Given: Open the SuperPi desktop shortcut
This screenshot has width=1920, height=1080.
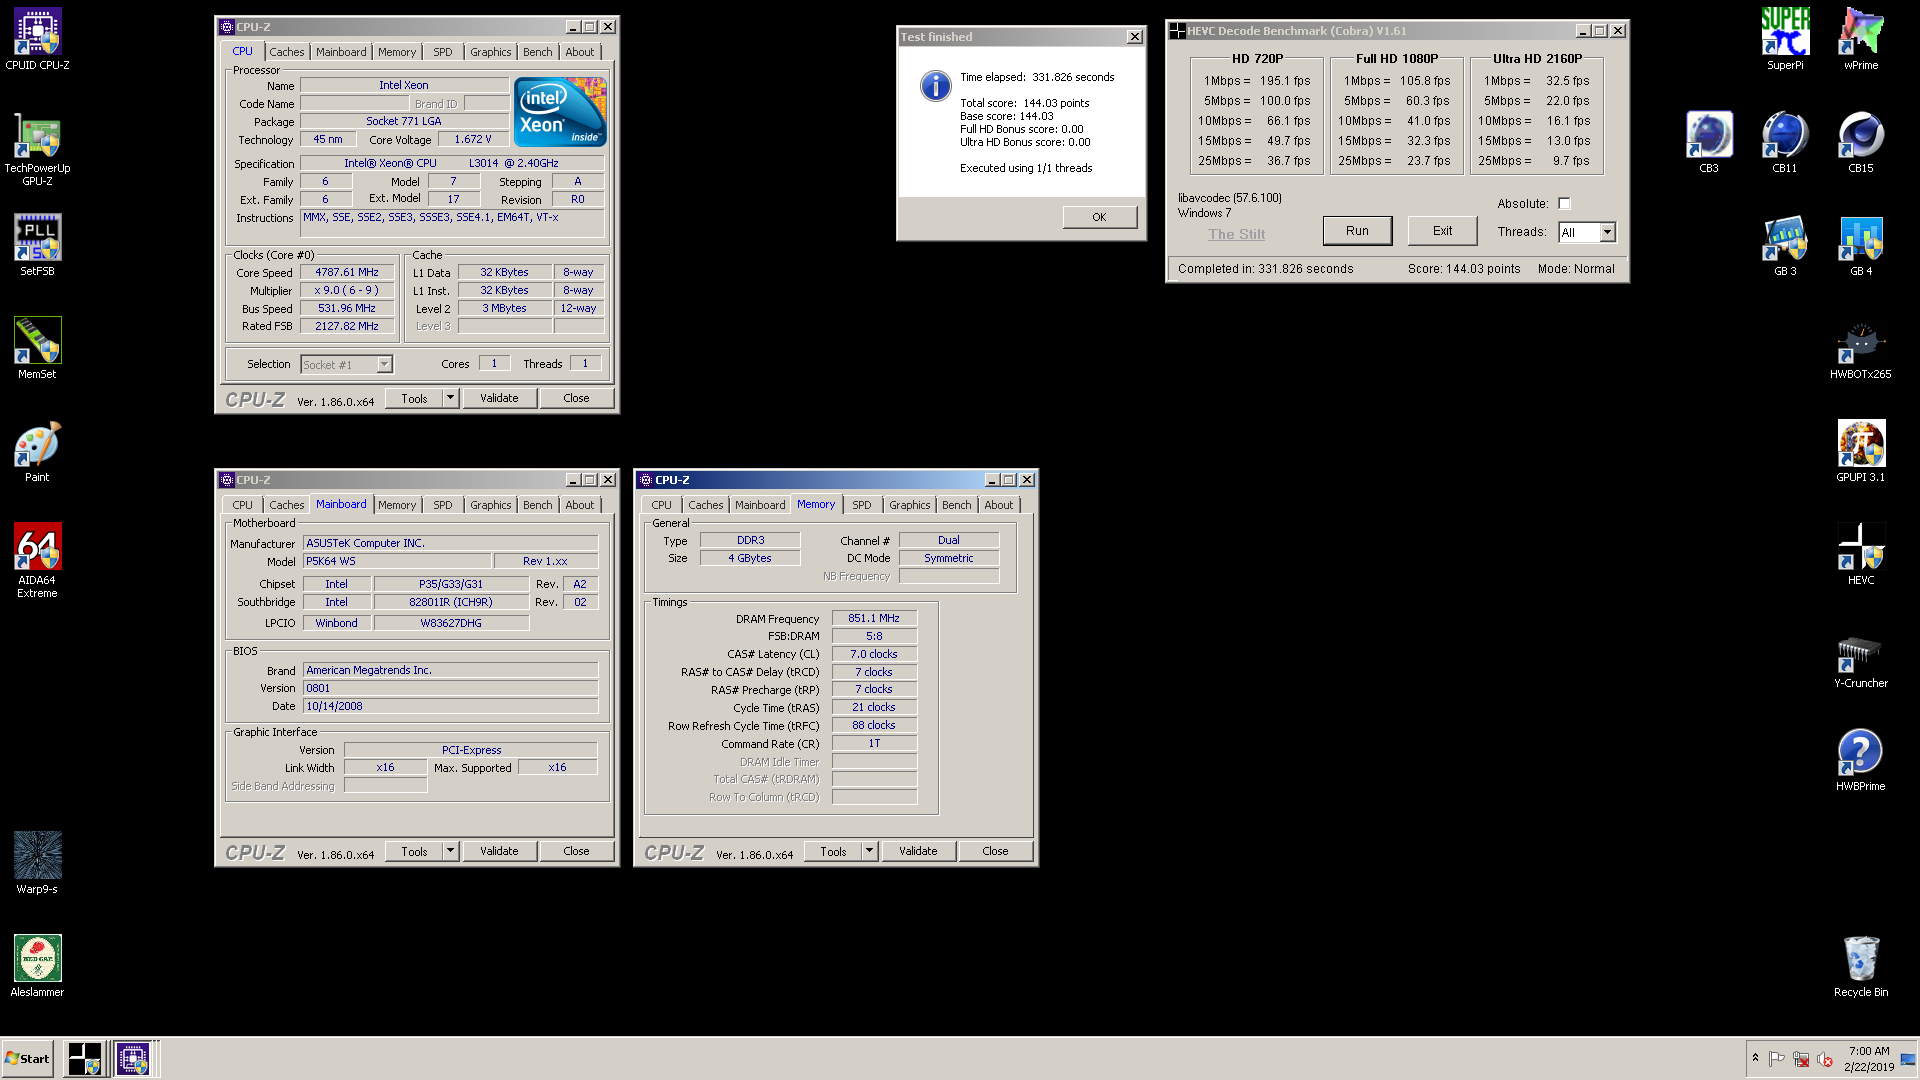Looking at the screenshot, I should pyautogui.click(x=1785, y=40).
